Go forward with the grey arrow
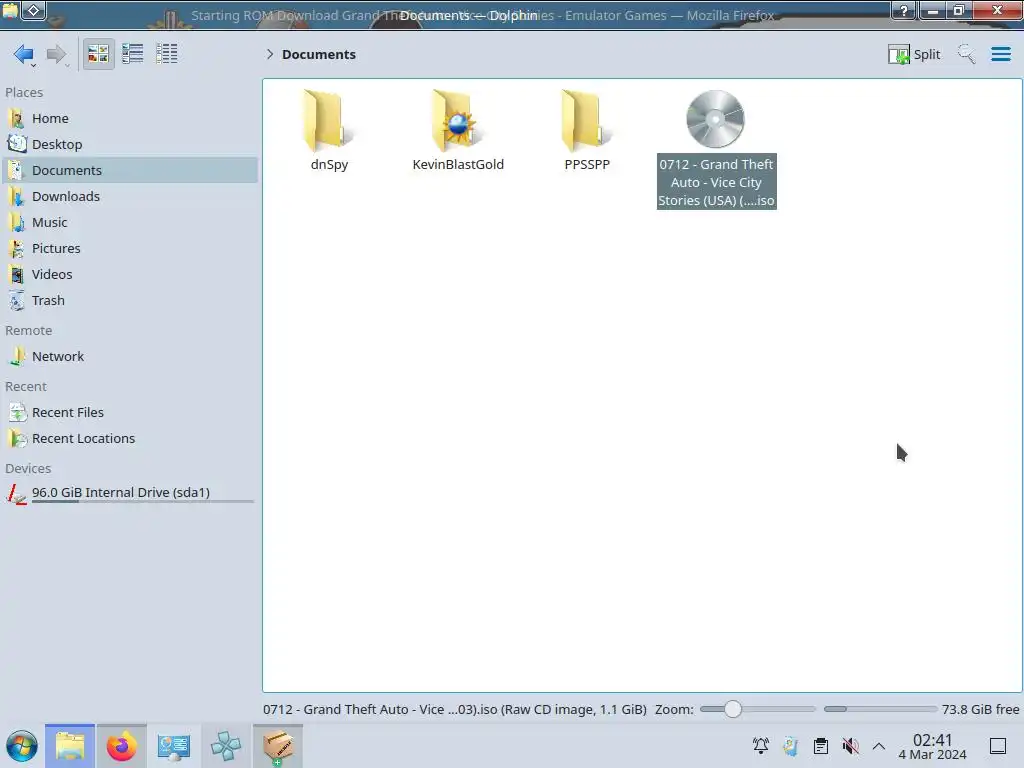 [57, 54]
